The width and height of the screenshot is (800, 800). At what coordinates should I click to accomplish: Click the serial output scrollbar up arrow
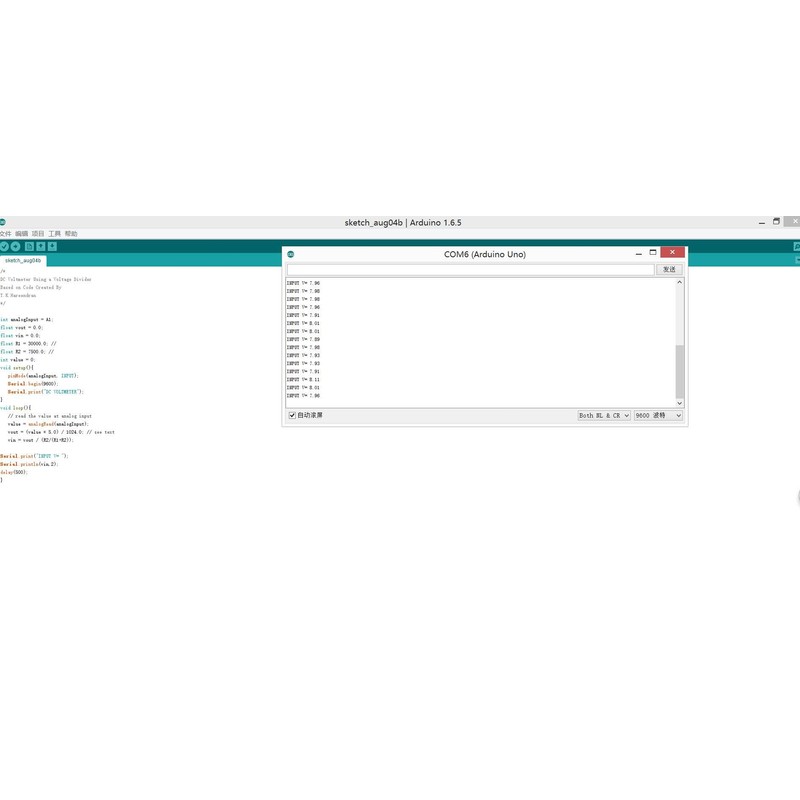(x=680, y=282)
